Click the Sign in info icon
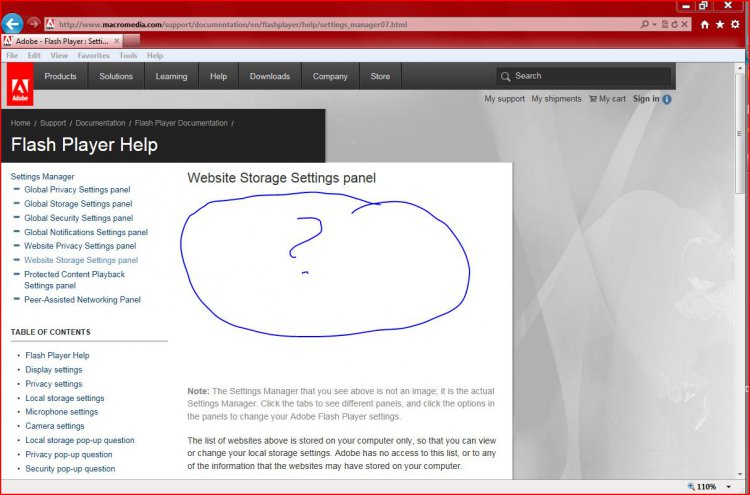This screenshot has width=750, height=495. 667,99
